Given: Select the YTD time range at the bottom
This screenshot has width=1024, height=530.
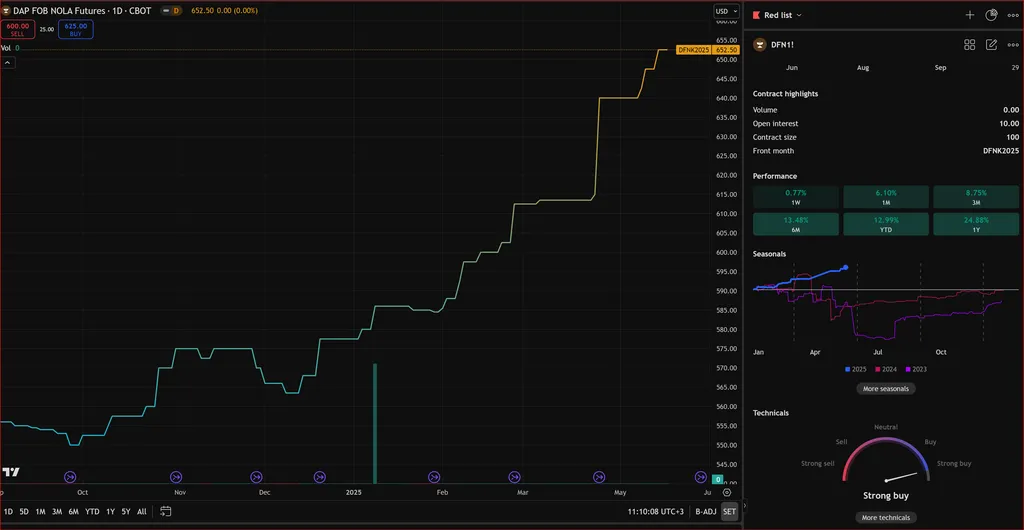Looking at the screenshot, I should point(92,512).
